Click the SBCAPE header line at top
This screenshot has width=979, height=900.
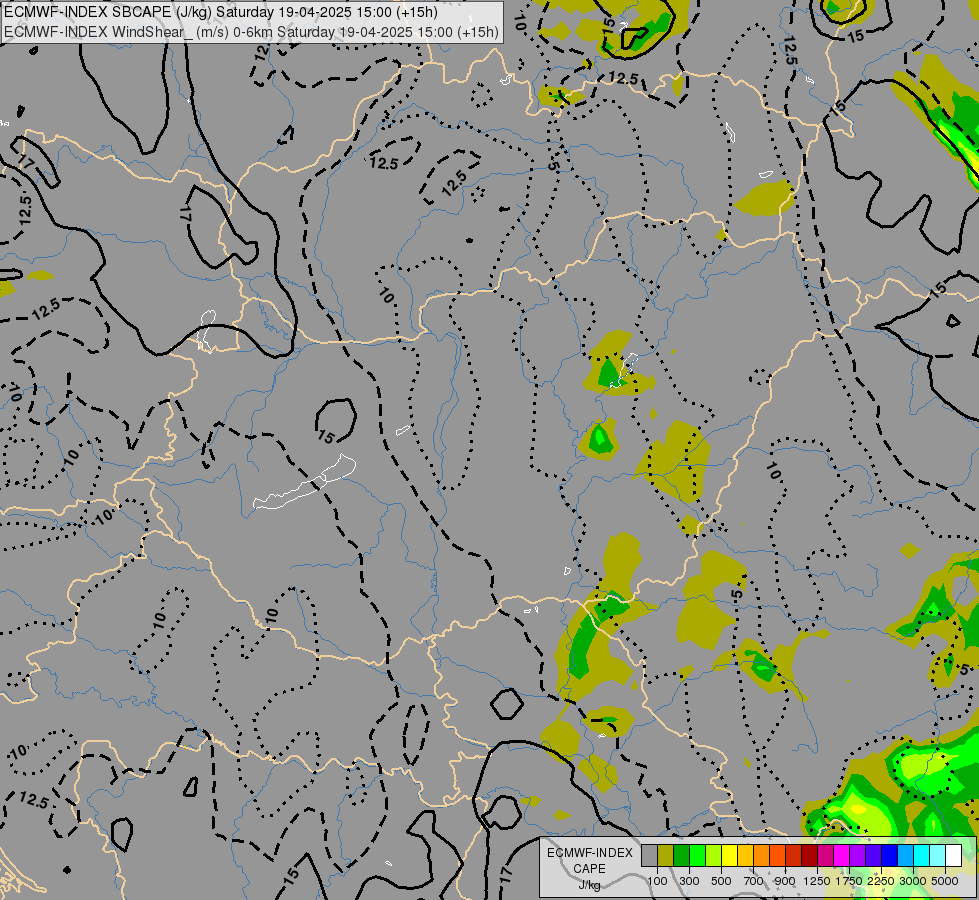coord(221,12)
